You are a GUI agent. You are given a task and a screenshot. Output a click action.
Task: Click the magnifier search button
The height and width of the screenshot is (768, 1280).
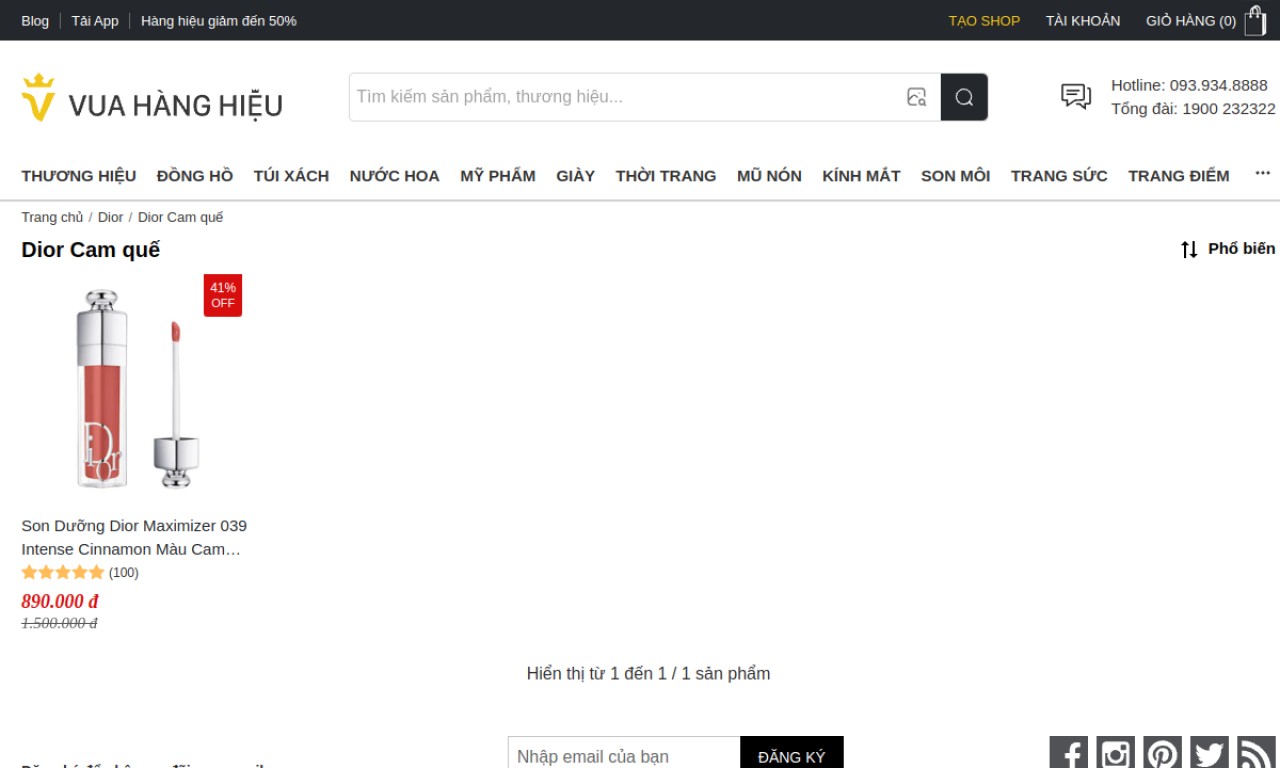(964, 97)
